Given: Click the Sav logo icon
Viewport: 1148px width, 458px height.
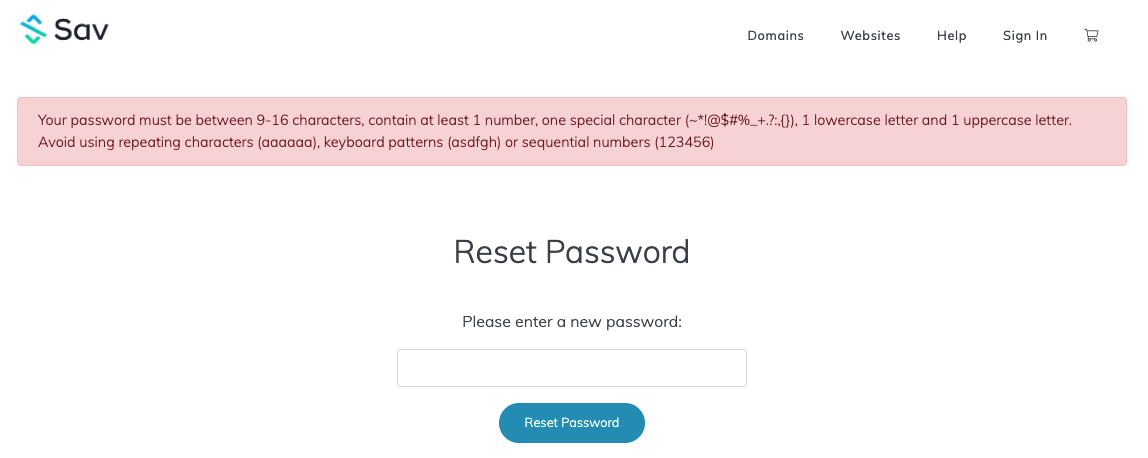Looking at the screenshot, I should click(x=34, y=30).
